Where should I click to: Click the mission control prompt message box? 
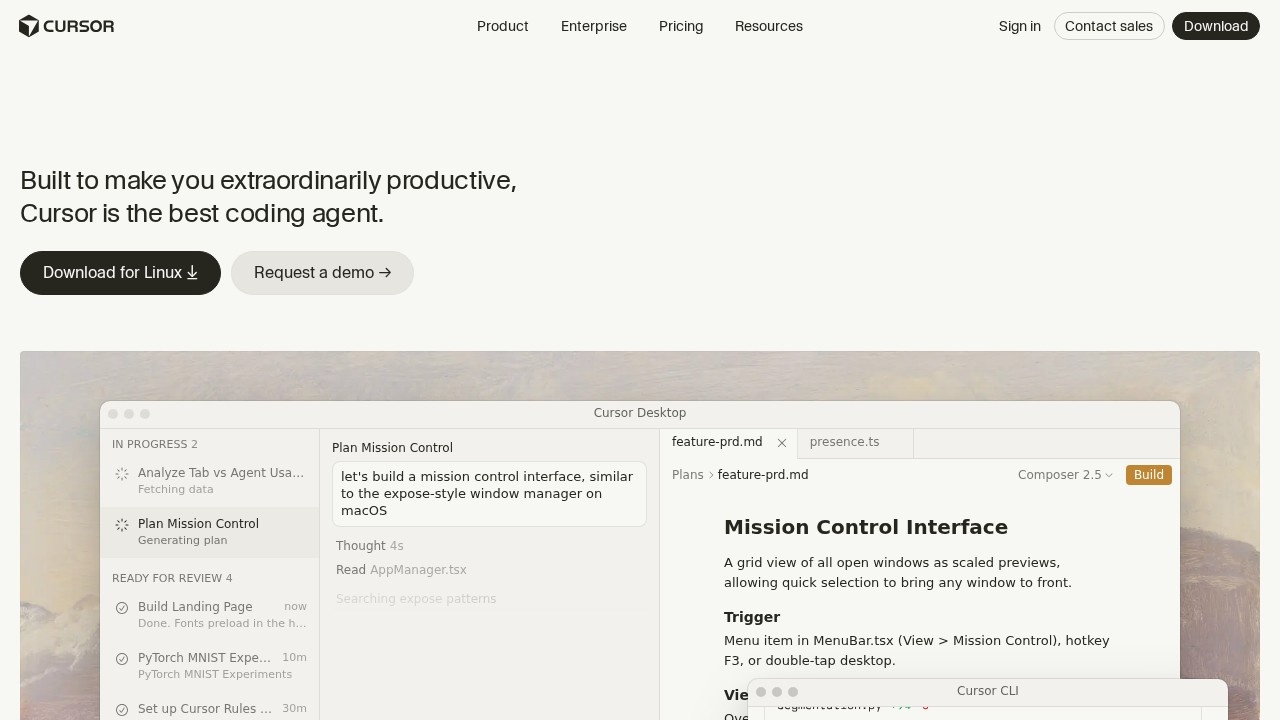(x=489, y=494)
